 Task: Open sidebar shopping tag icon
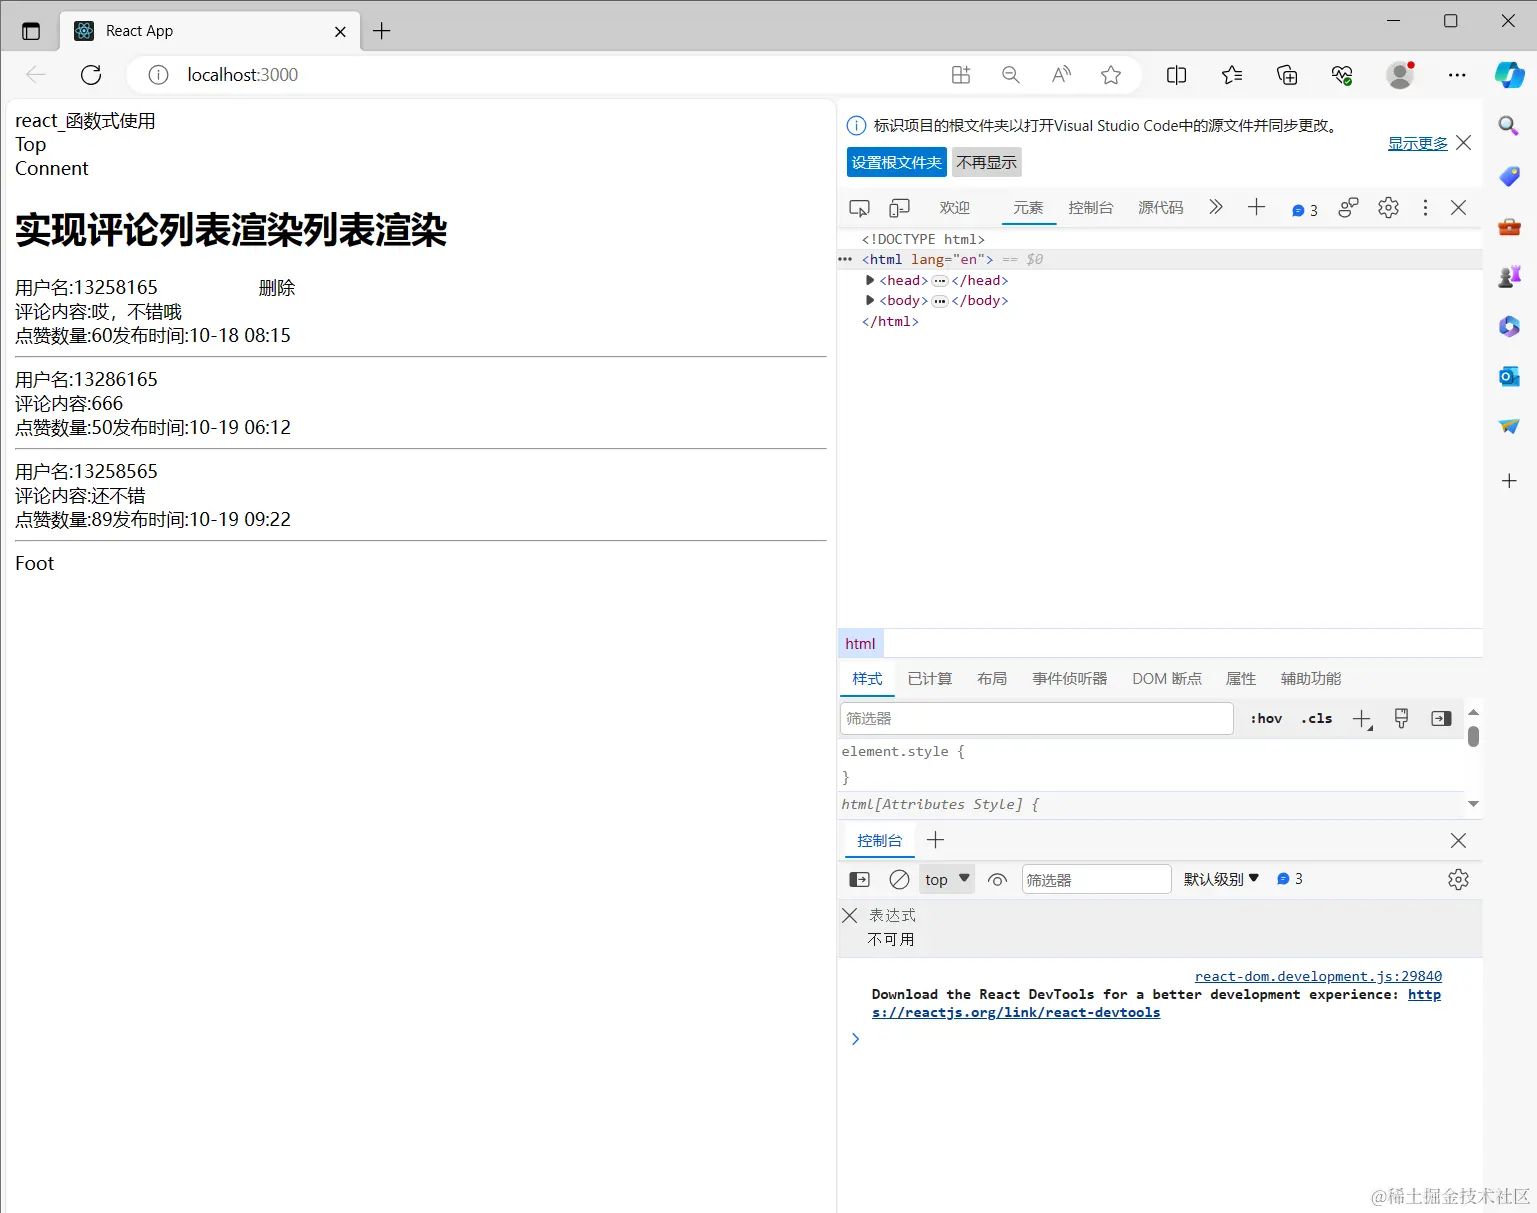1509,176
